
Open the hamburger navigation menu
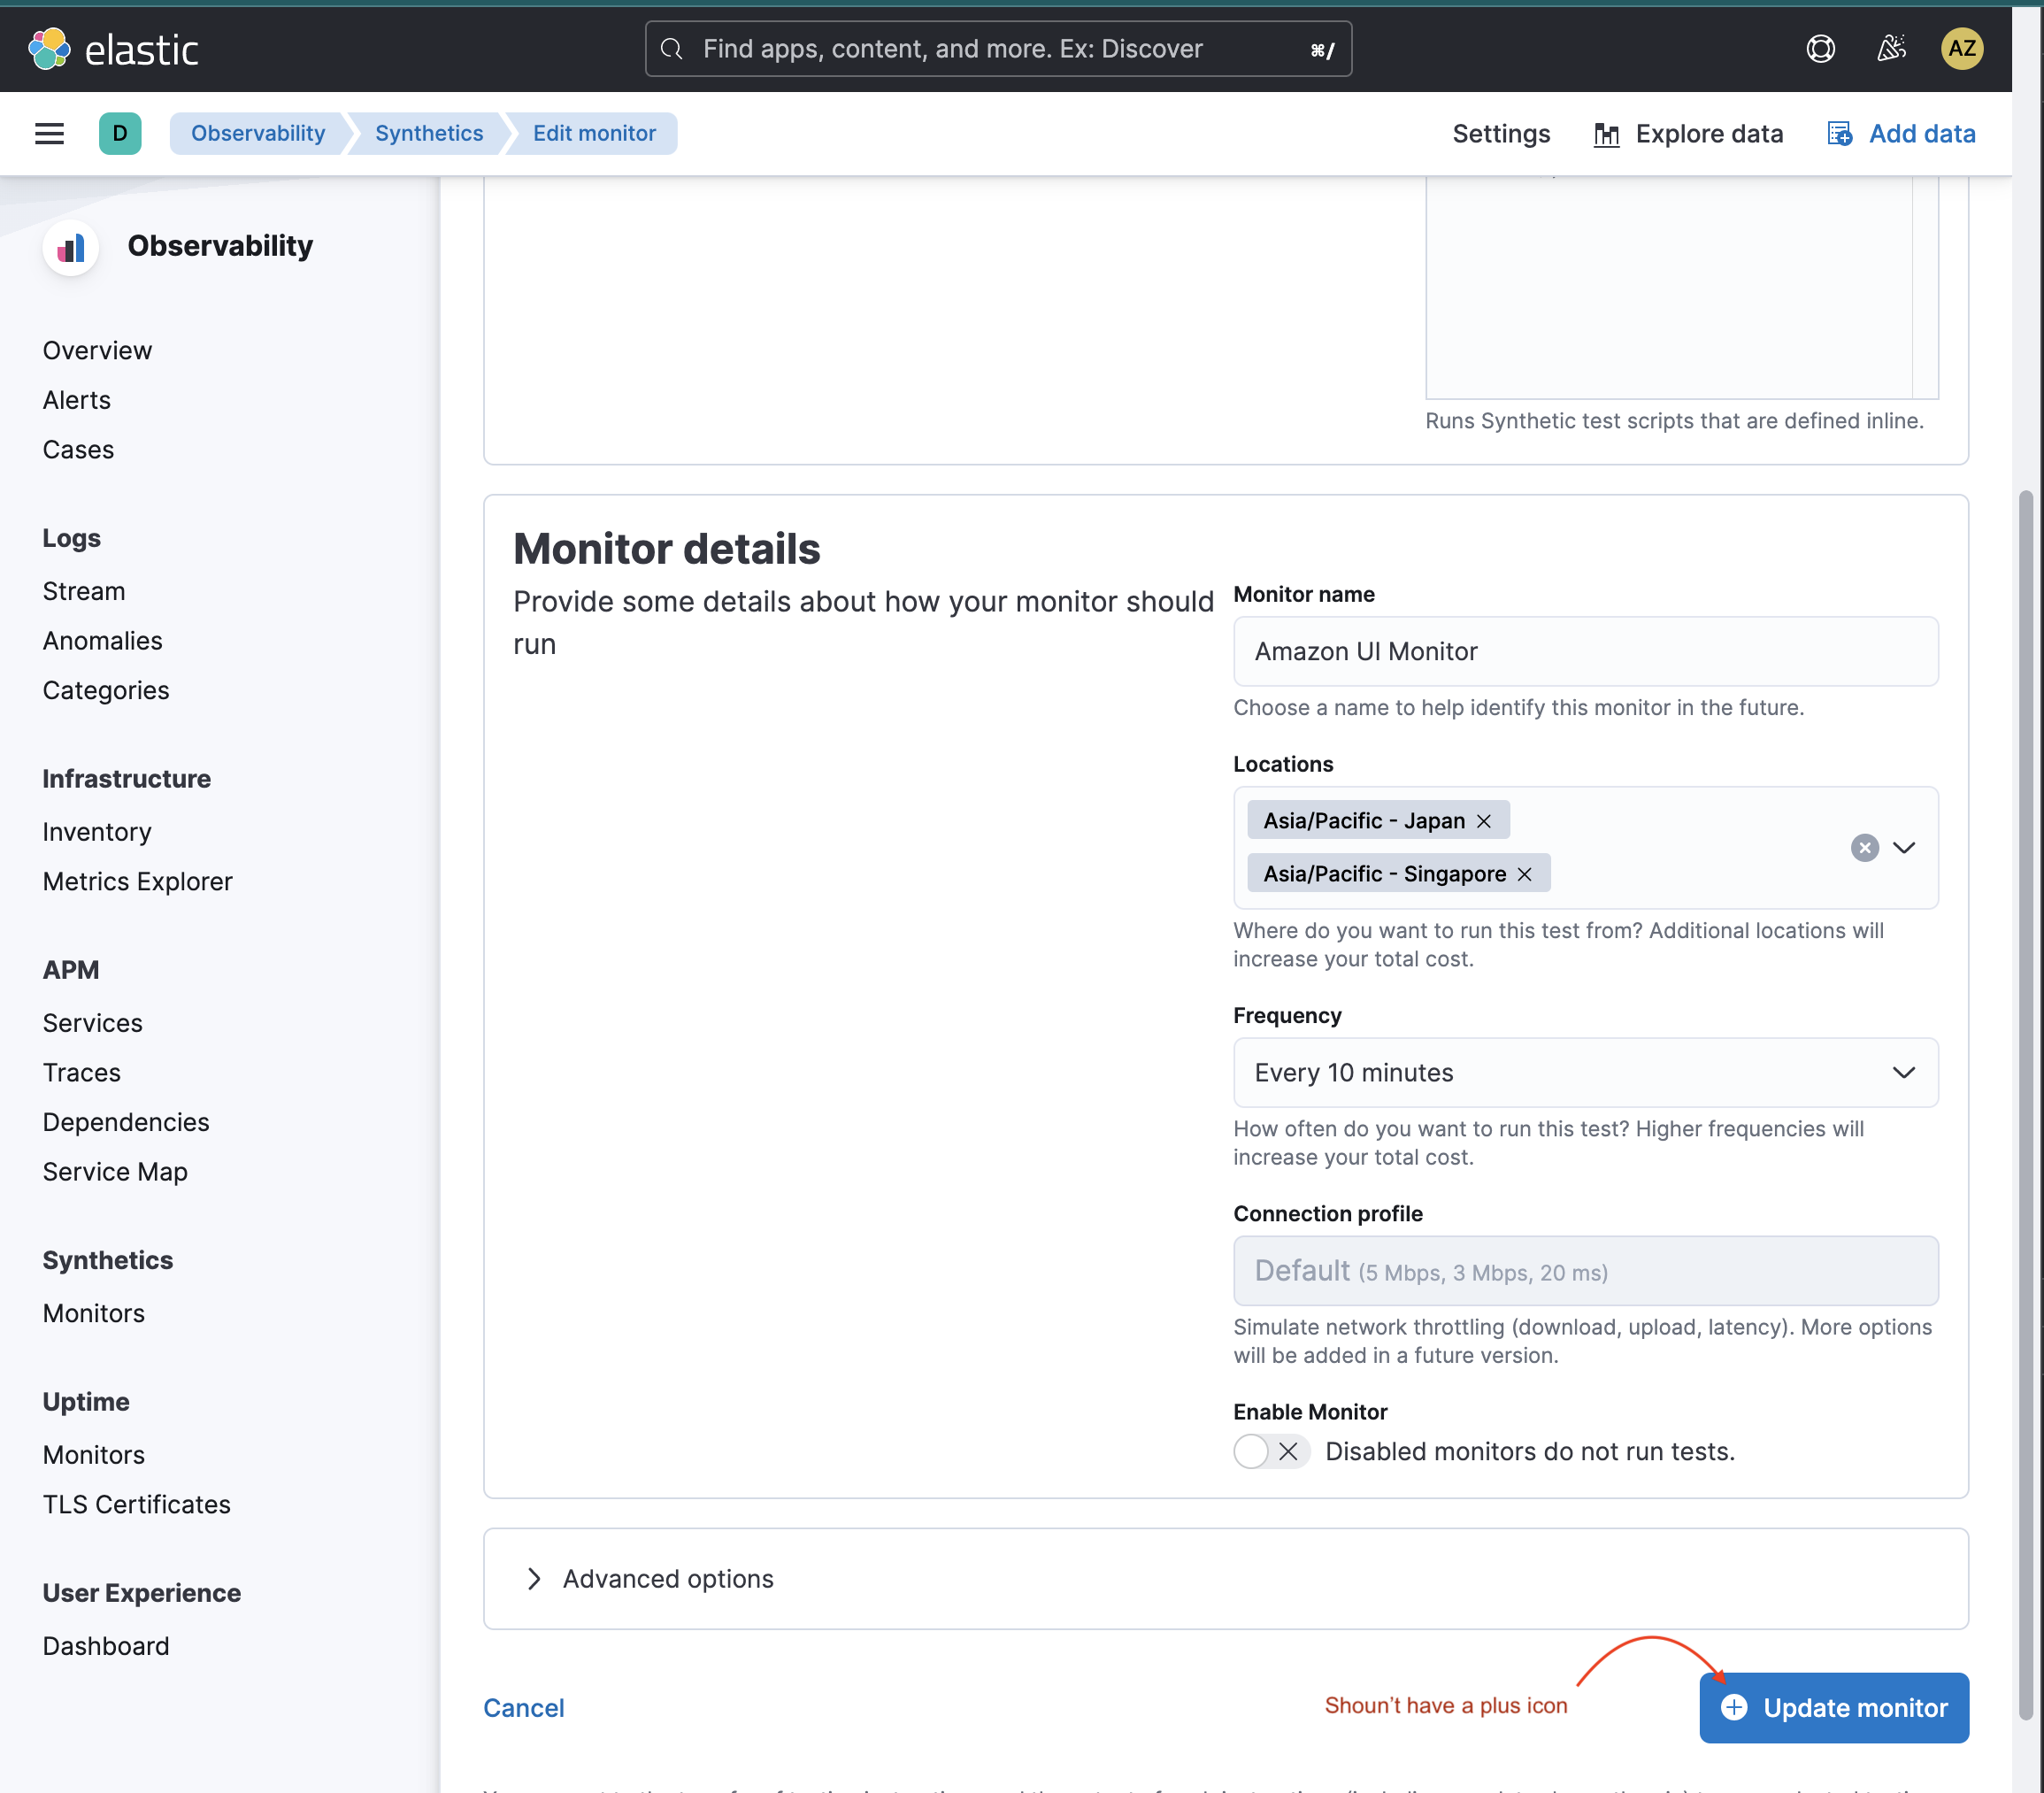[x=49, y=133]
